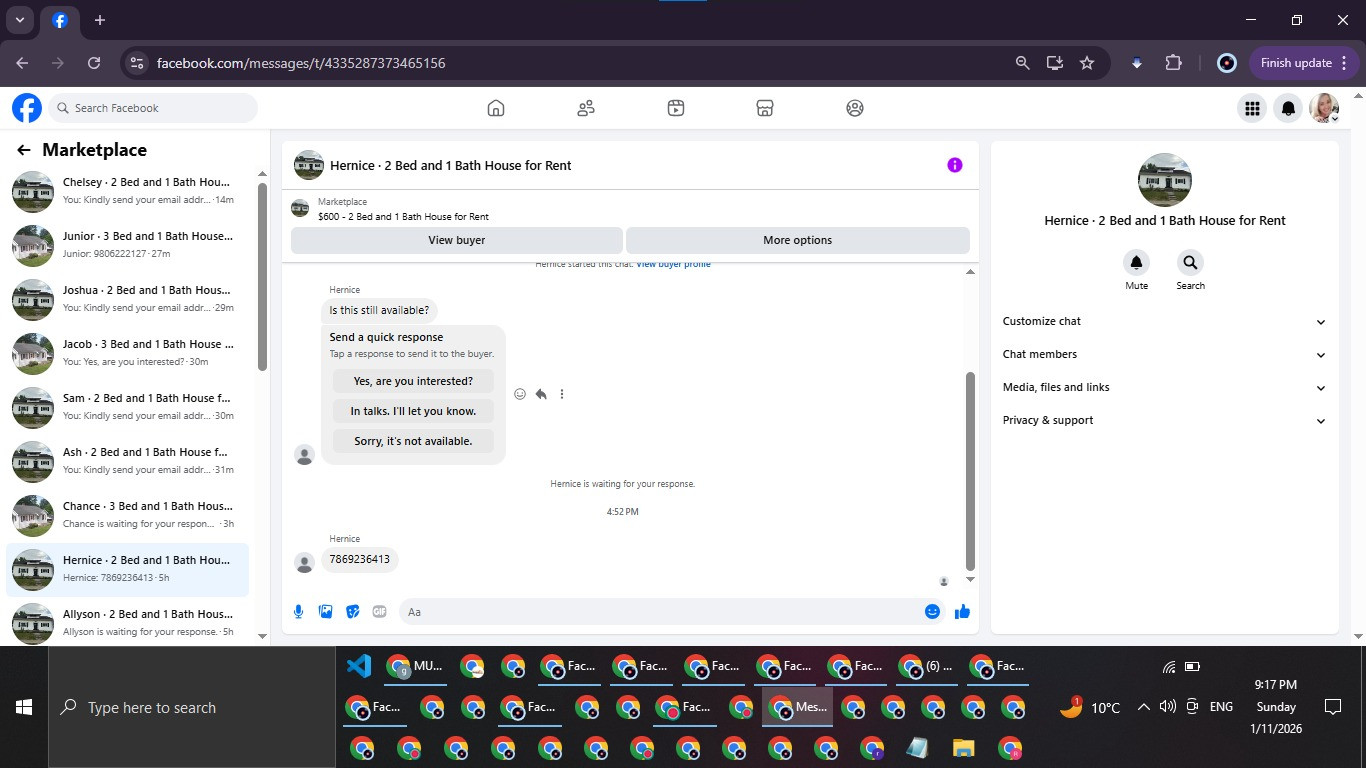Click the More options button
Viewport: 1366px width, 768px height.
(797, 240)
